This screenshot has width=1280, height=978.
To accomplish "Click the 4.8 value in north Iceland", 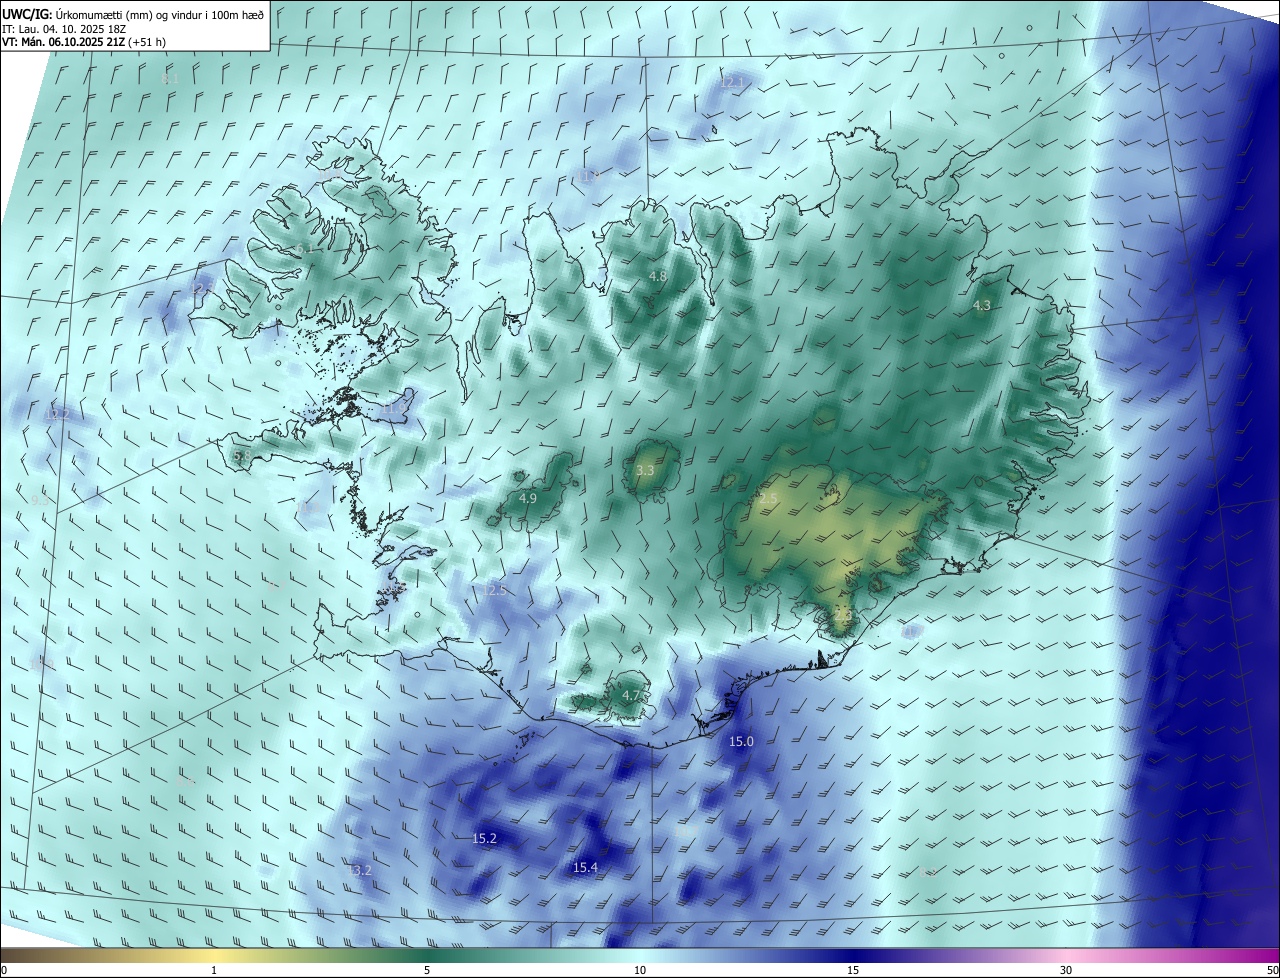I will pos(657,276).
